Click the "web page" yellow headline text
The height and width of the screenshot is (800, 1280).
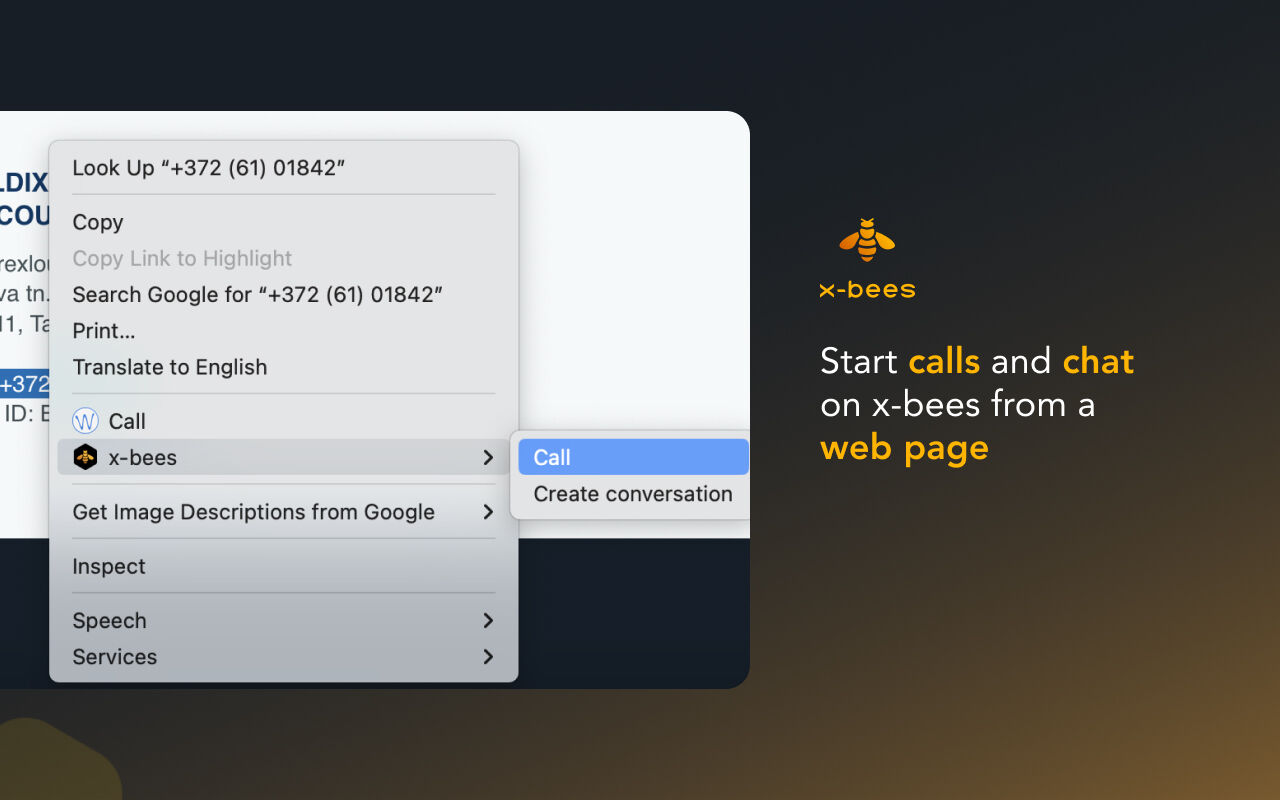pyautogui.click(x=904, y=447)
